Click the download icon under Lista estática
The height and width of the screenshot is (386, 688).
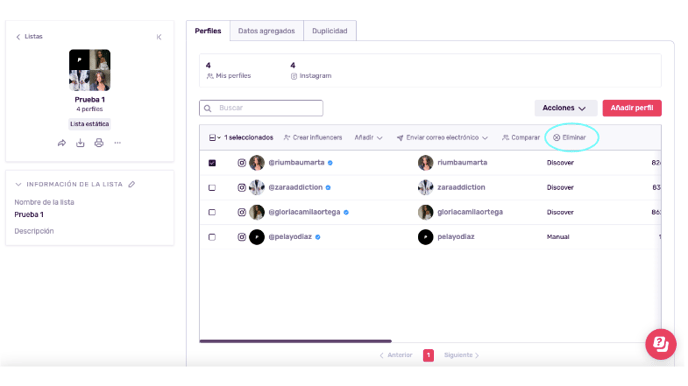tap(80, 143)
